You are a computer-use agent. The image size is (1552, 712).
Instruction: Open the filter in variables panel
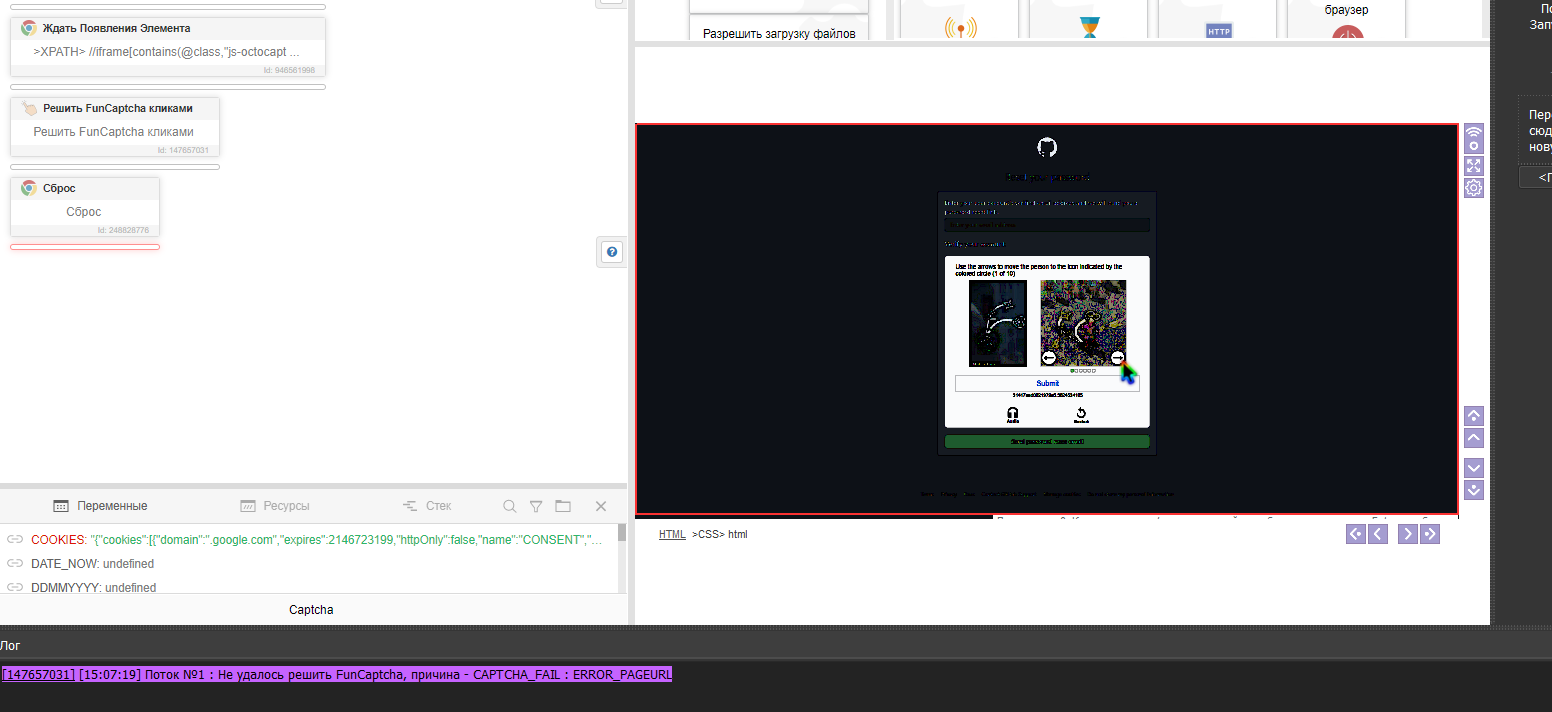point(536,506)
